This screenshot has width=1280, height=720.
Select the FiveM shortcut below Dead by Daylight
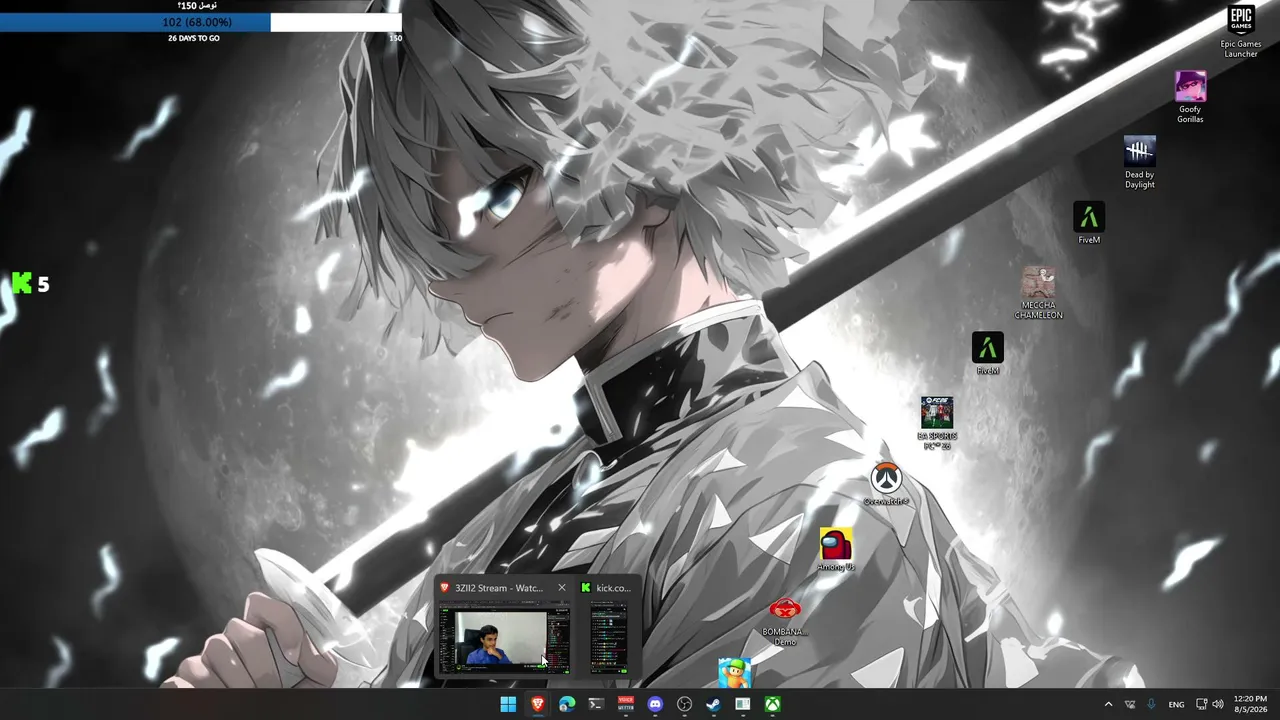click(1089, 223)
